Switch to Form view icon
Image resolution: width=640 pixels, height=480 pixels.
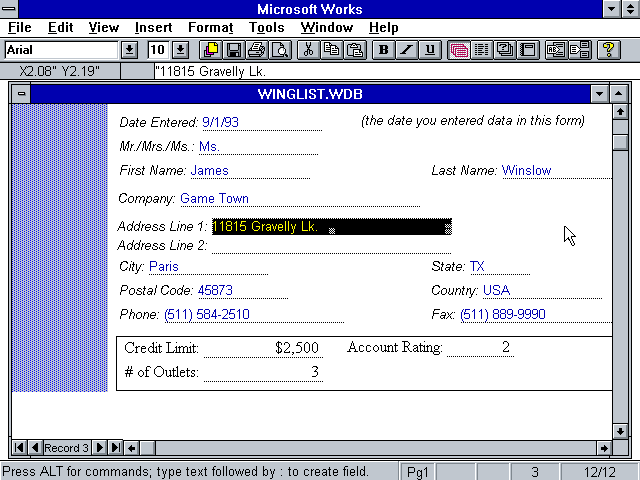point(458,50)
